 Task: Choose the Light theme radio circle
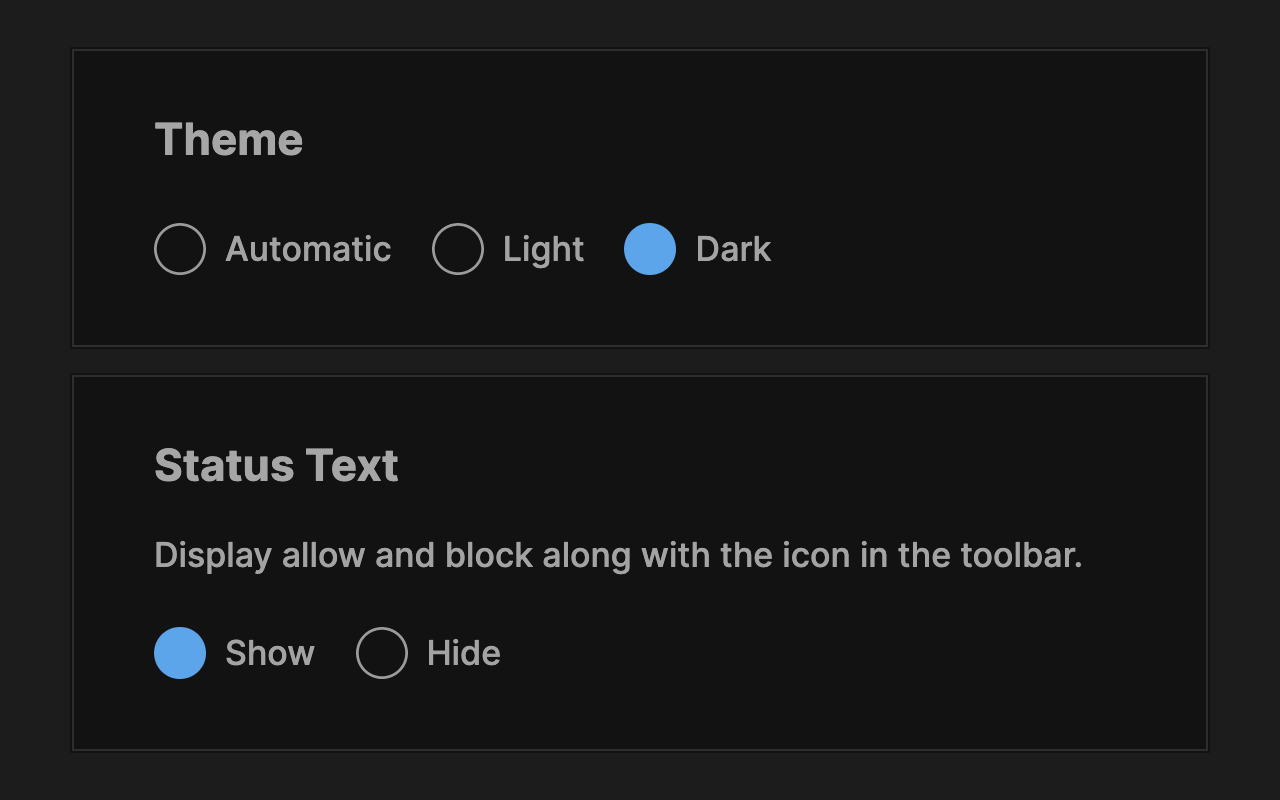point(458,249)
